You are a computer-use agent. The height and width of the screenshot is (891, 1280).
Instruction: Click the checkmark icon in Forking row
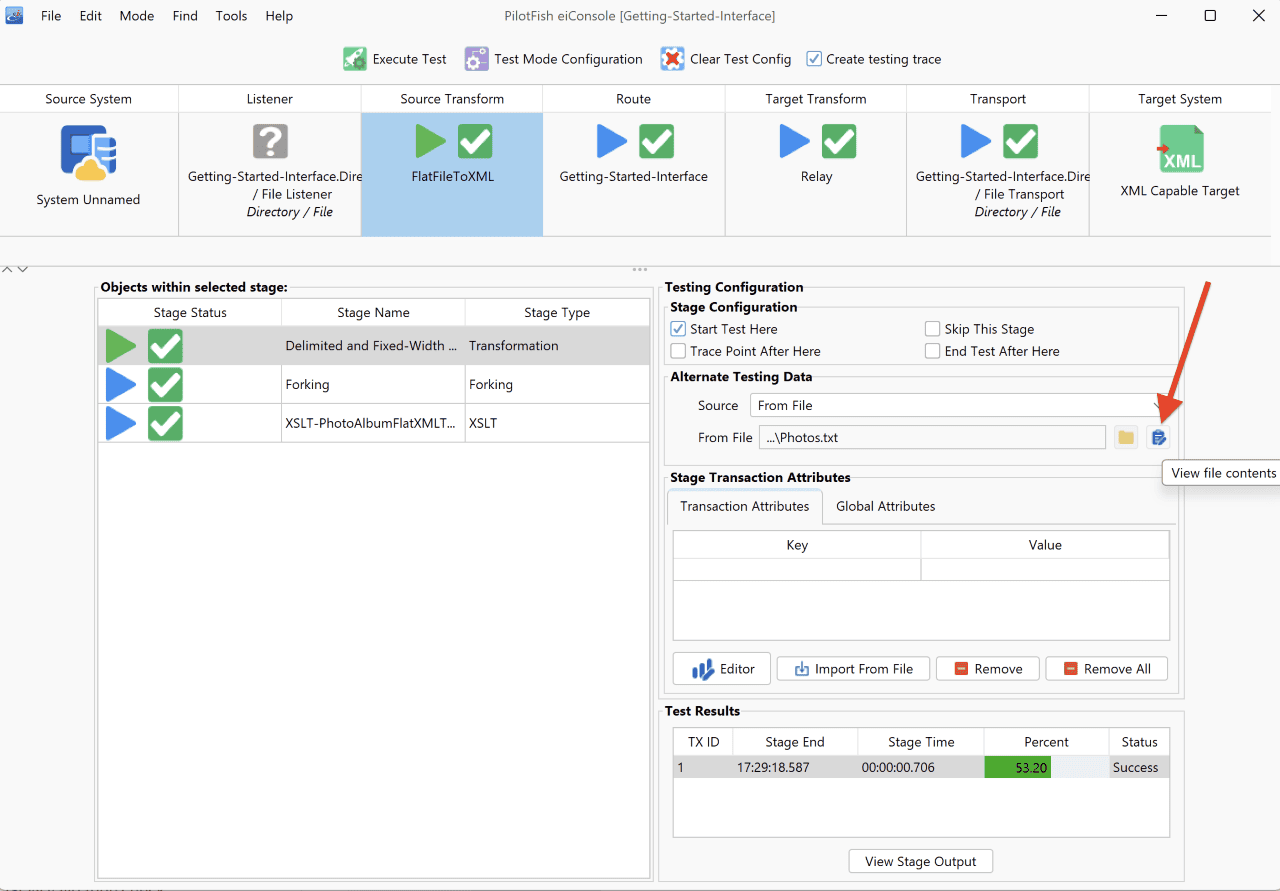[x=165, y=384]
